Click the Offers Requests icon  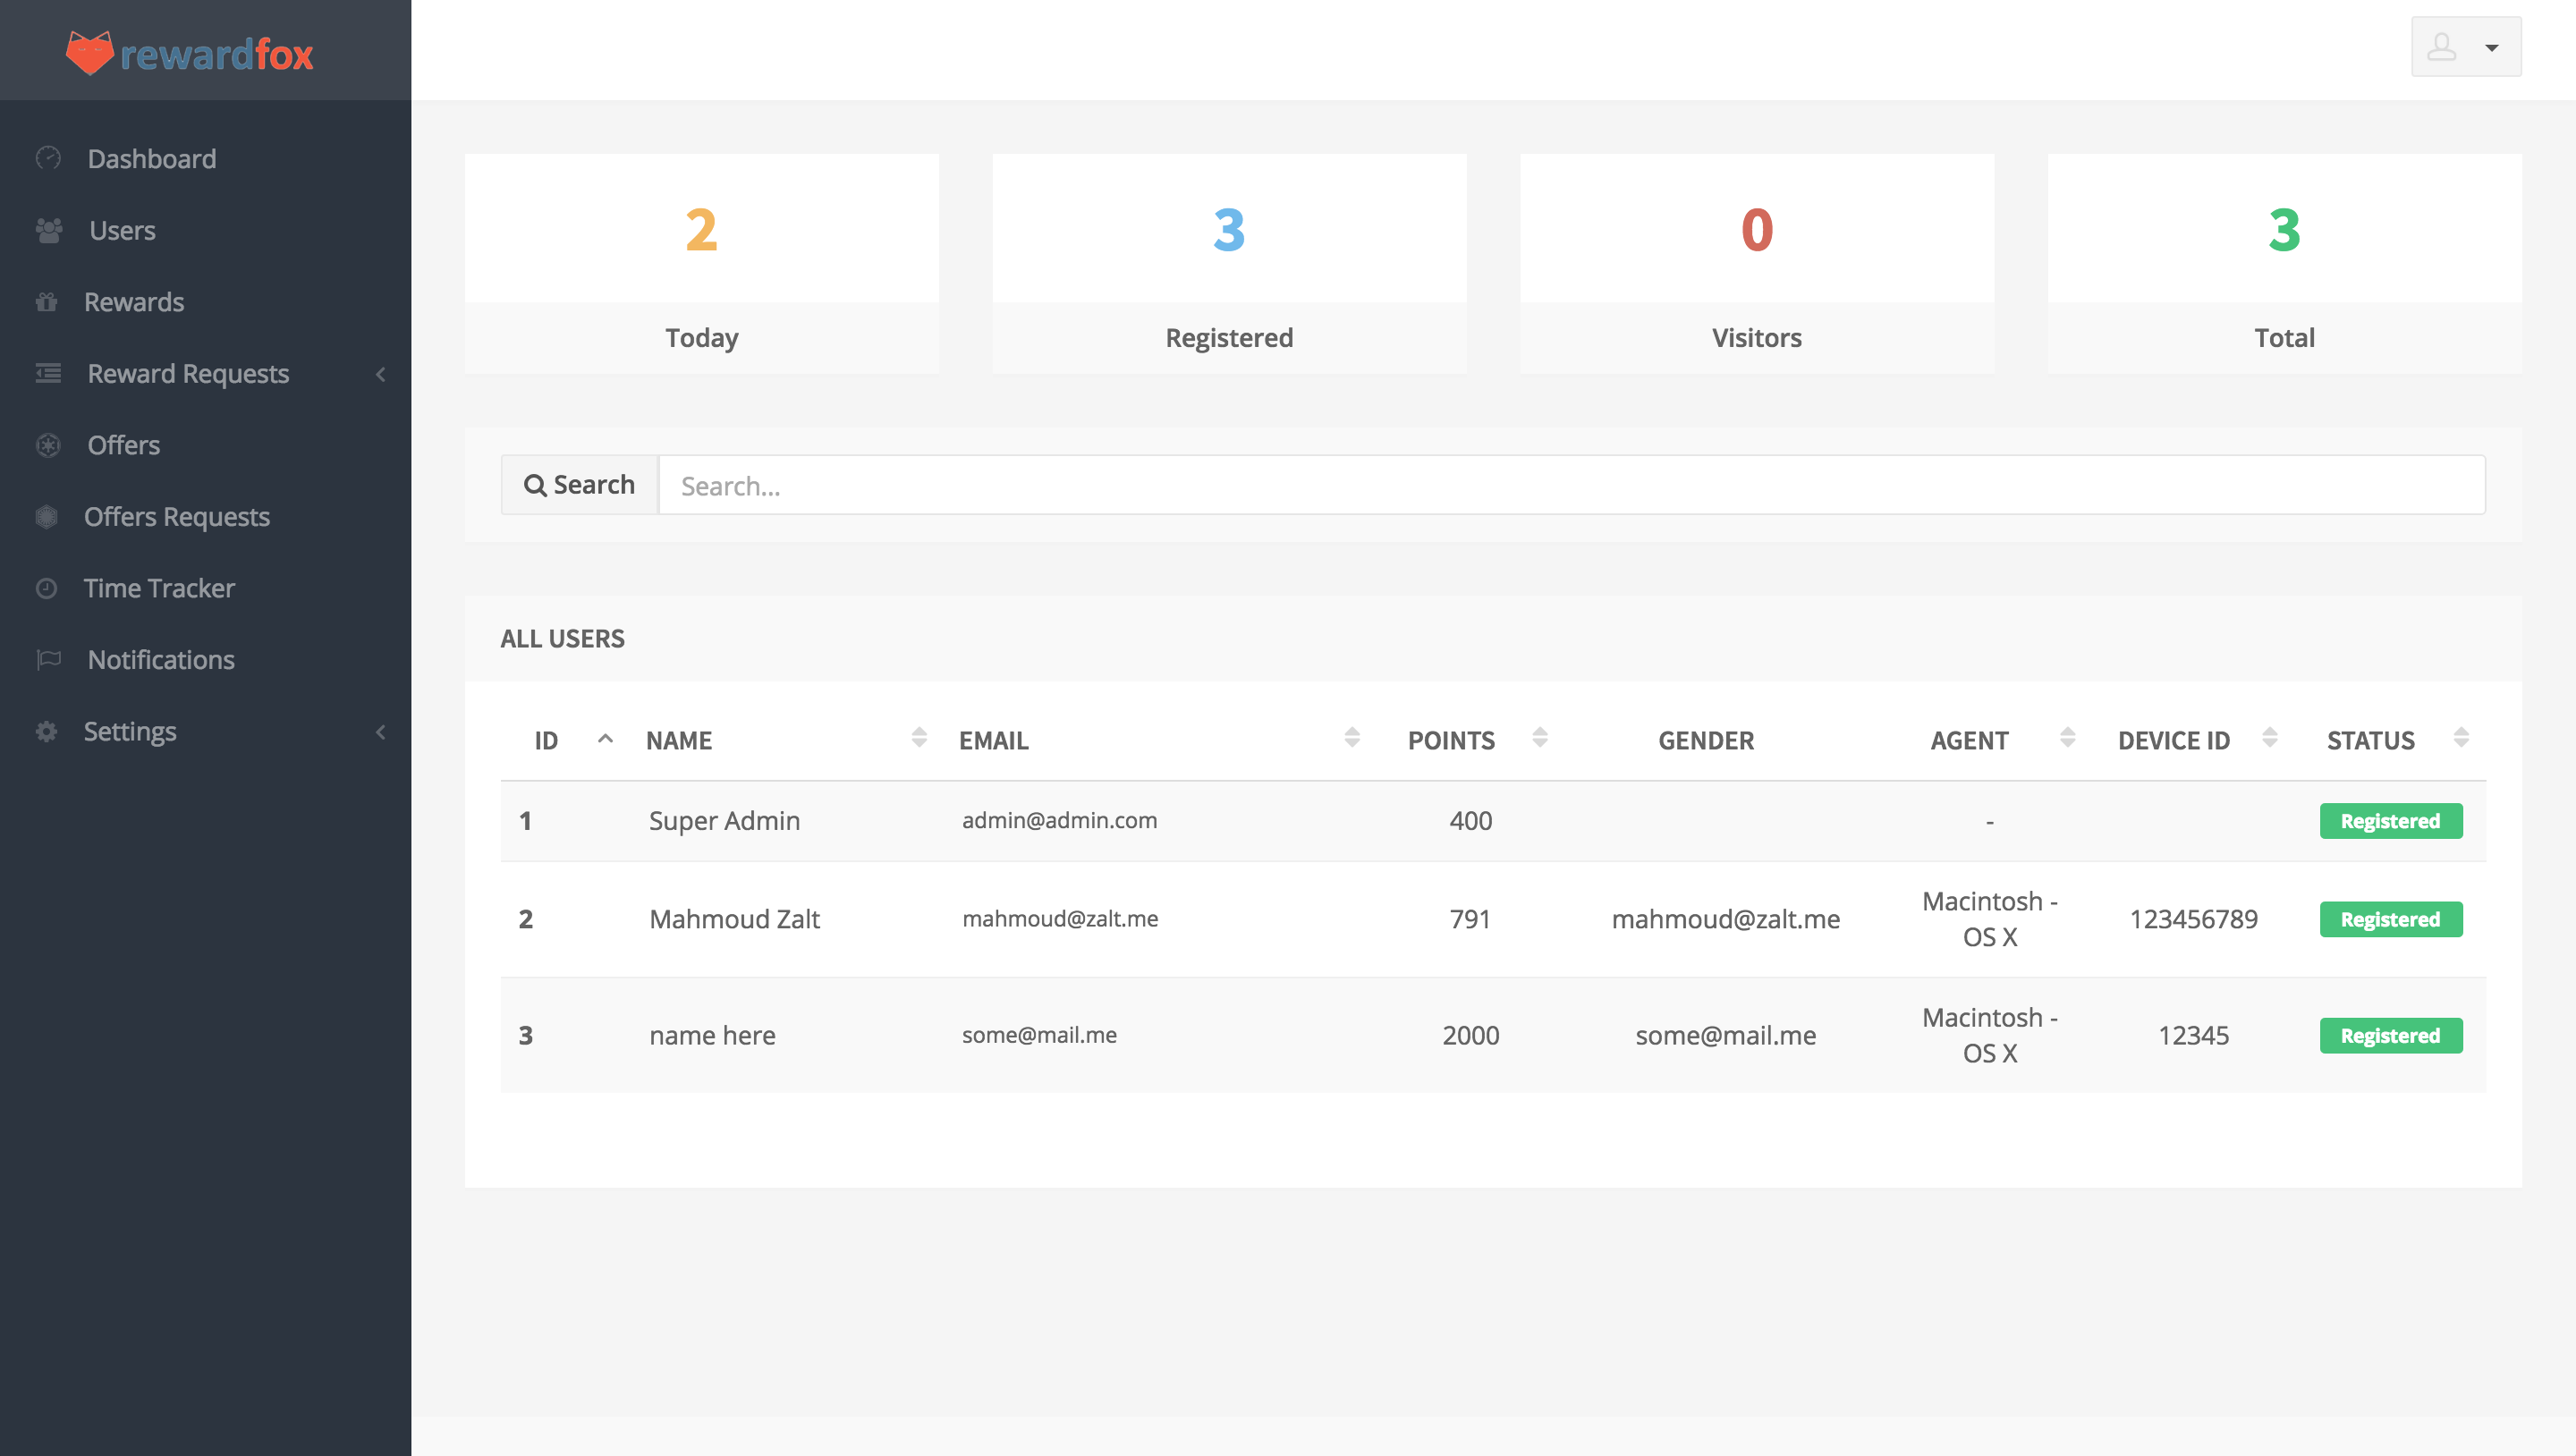(x=46, y=516)
